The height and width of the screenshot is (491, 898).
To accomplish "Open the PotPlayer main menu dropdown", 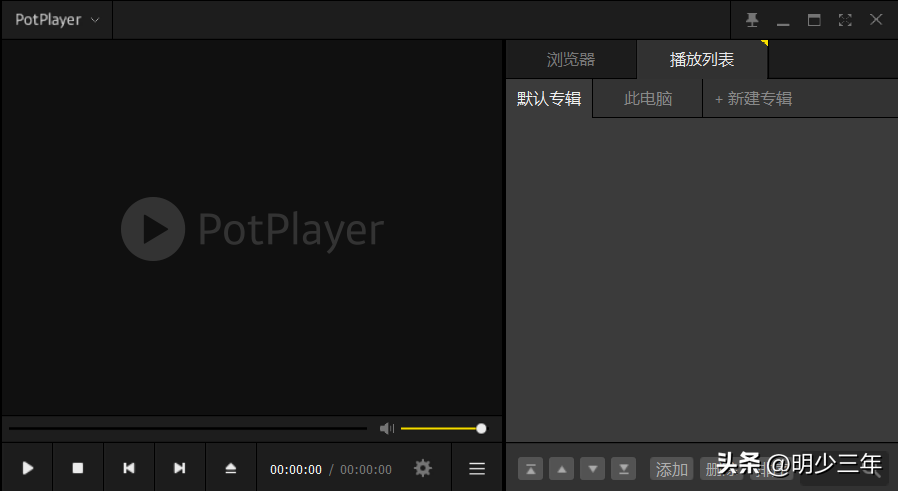I will click(57, 20).
